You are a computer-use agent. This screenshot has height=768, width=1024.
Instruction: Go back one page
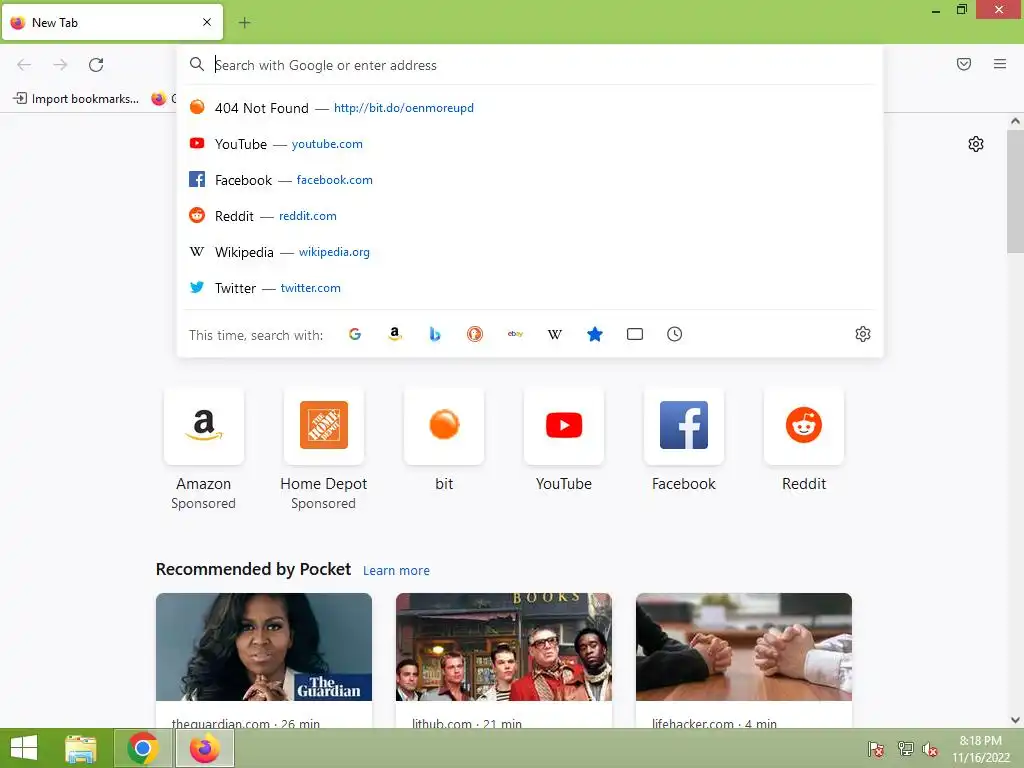click(24, 65)
